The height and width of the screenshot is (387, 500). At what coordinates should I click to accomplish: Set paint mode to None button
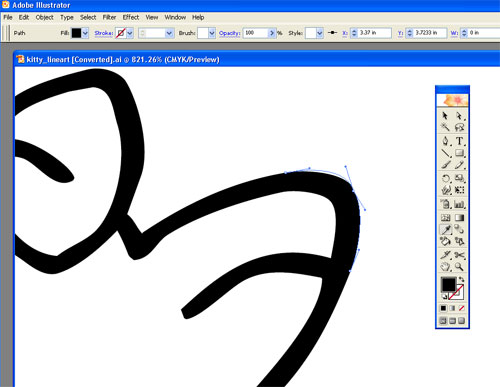[461, 308]
